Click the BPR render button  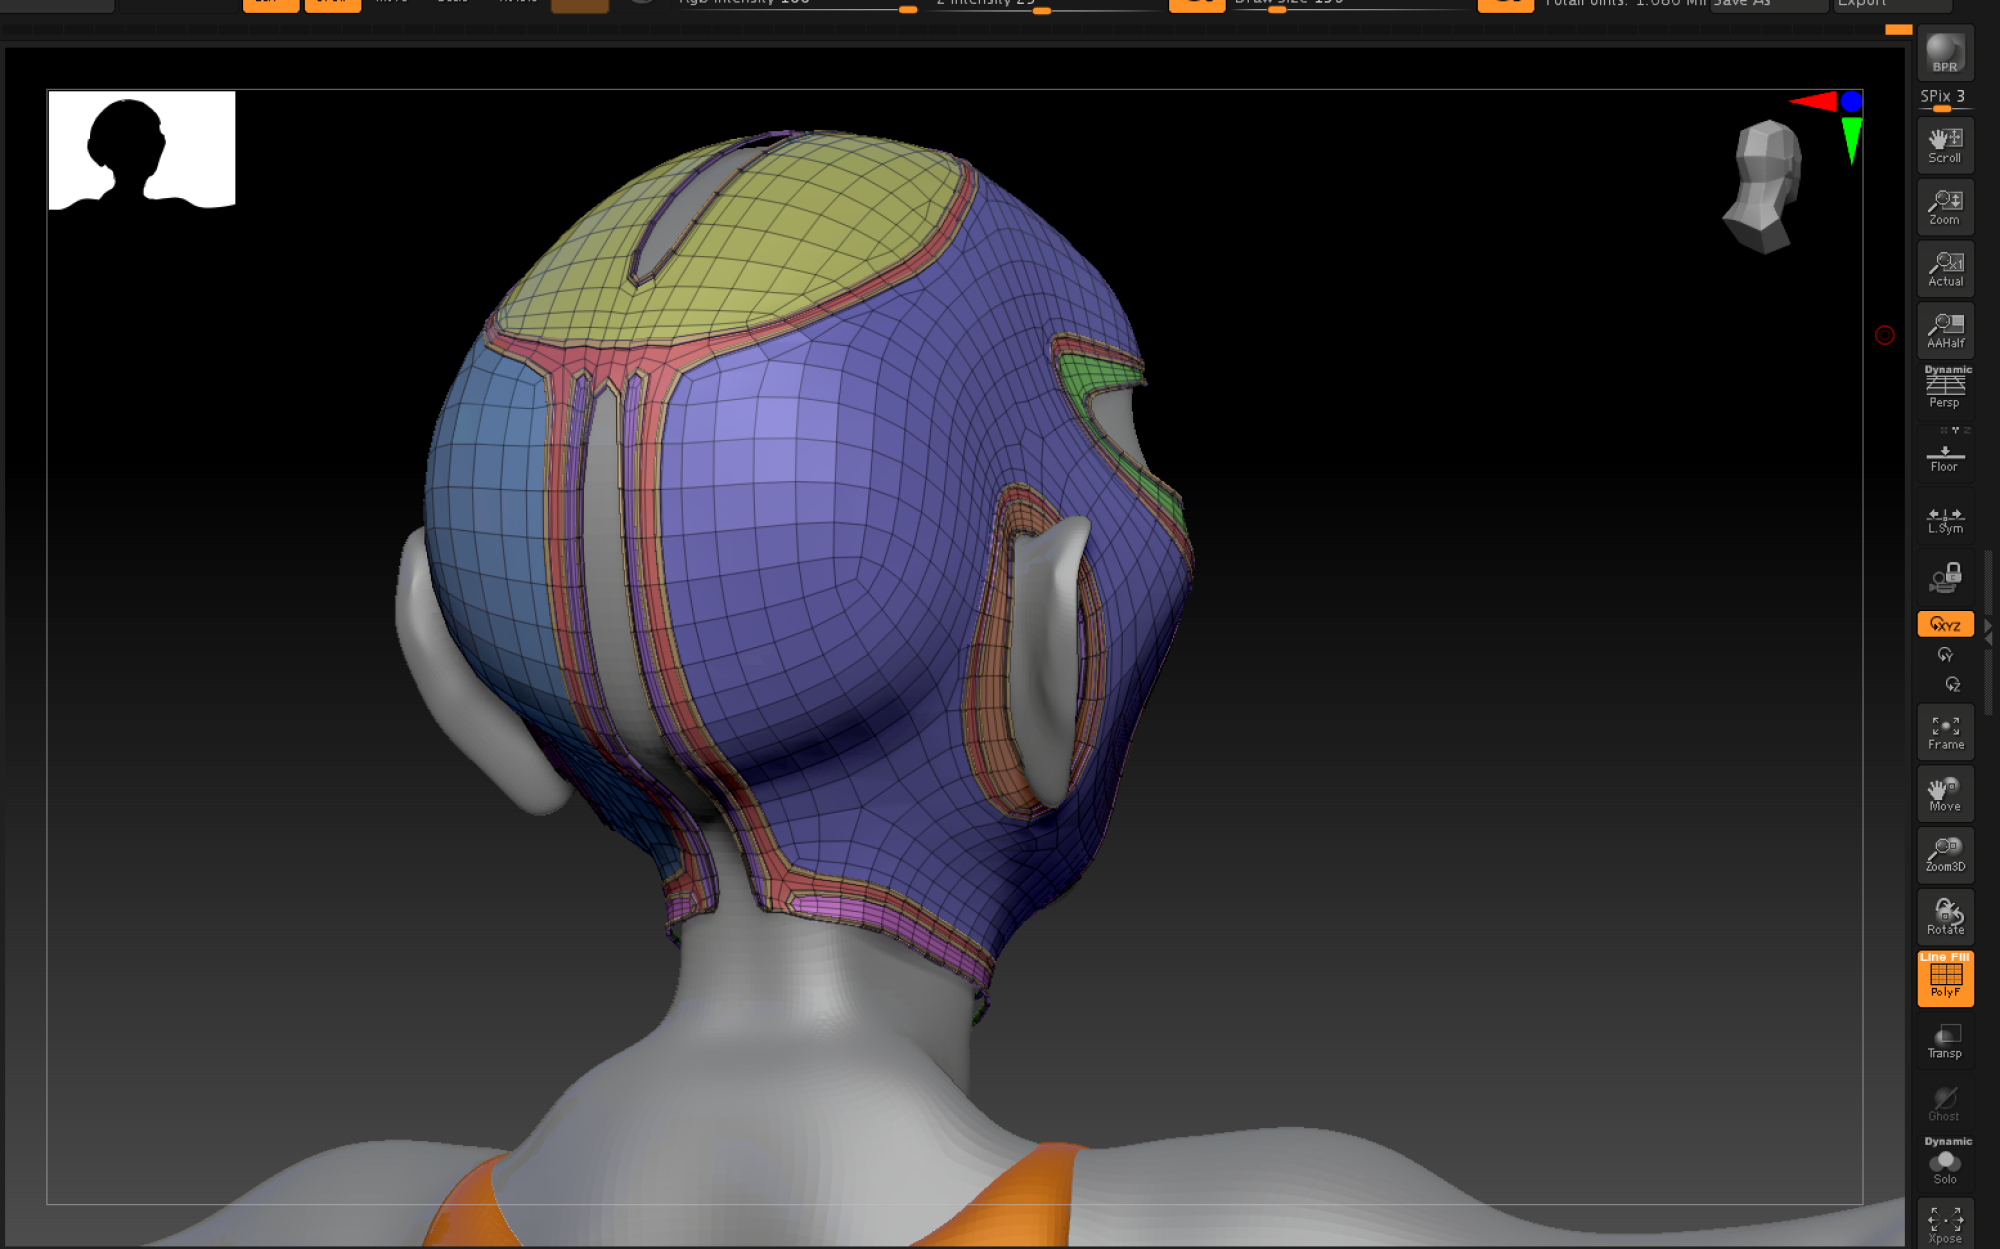pyautogui.click(x=1945, y=53)
